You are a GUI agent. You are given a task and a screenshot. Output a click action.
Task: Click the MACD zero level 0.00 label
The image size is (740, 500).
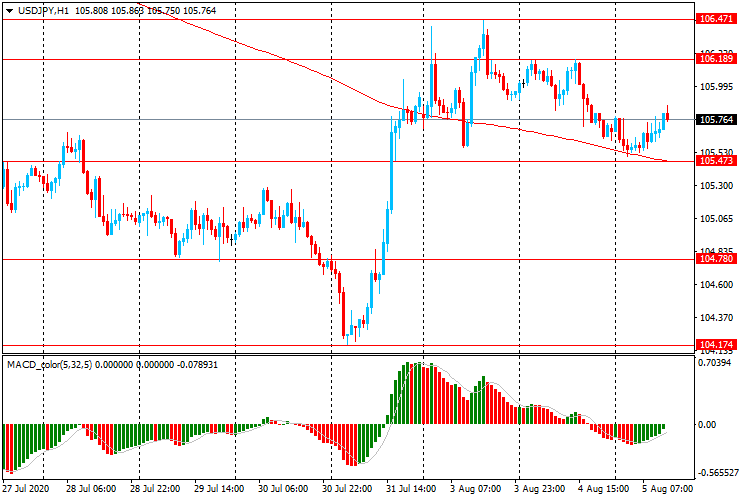click(x=707, y=424)
